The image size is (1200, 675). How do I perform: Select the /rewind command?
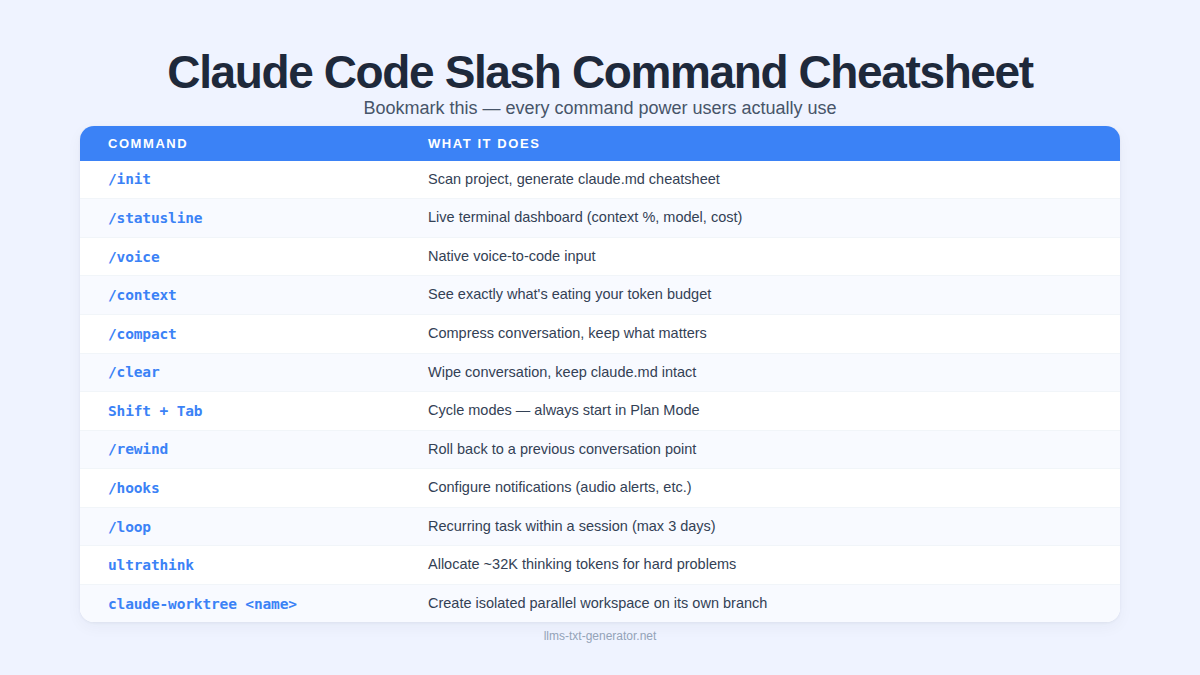pyautogui.click(x=138, y=449)
